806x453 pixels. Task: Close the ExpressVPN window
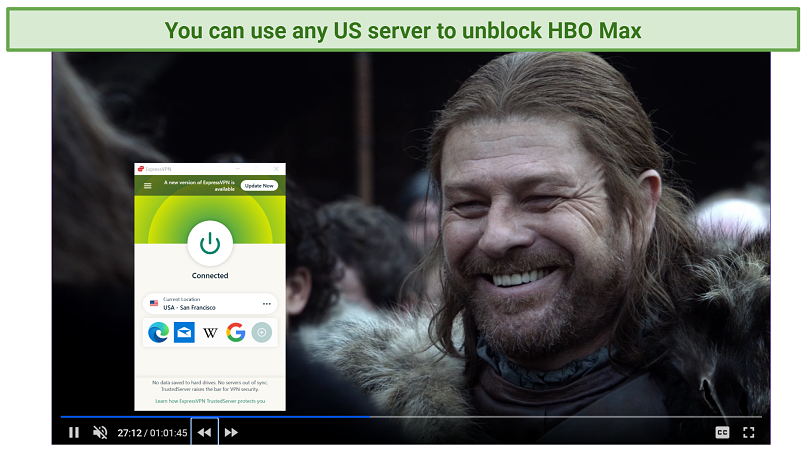click(276, 169)
